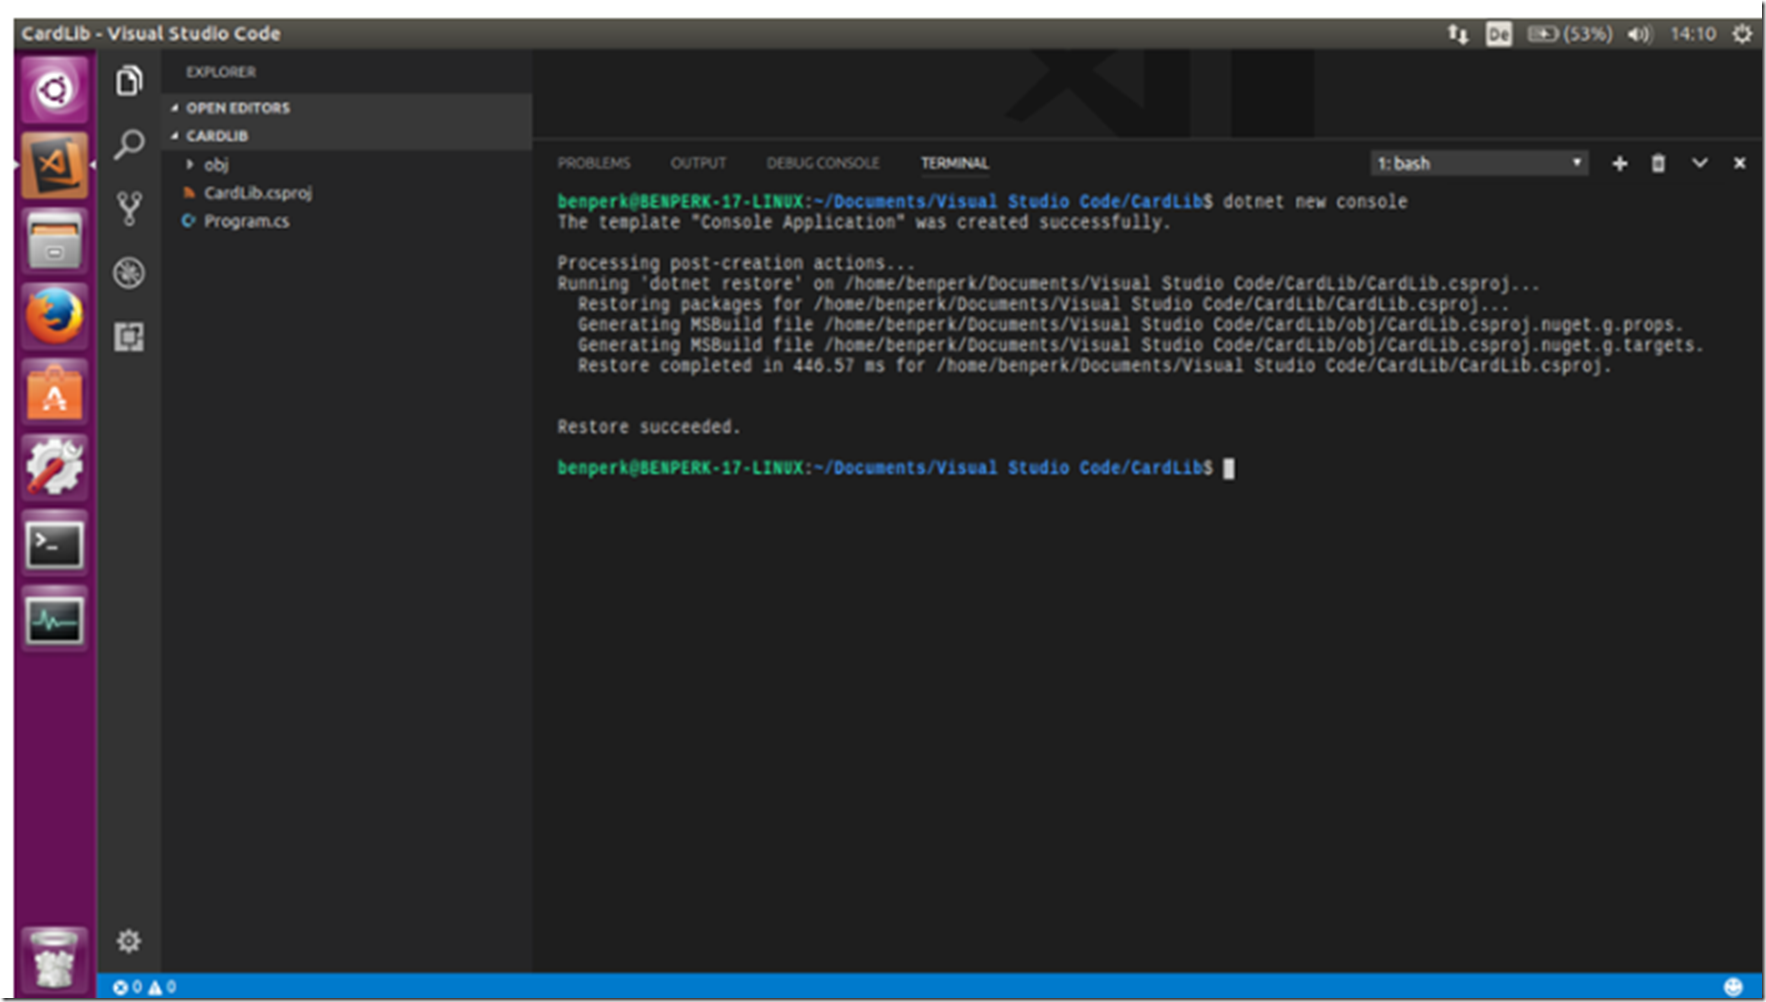Create a new terminal with the plus icon
The width and height of the screenshot is (1766, 1002).
[x=1619, y=163]
